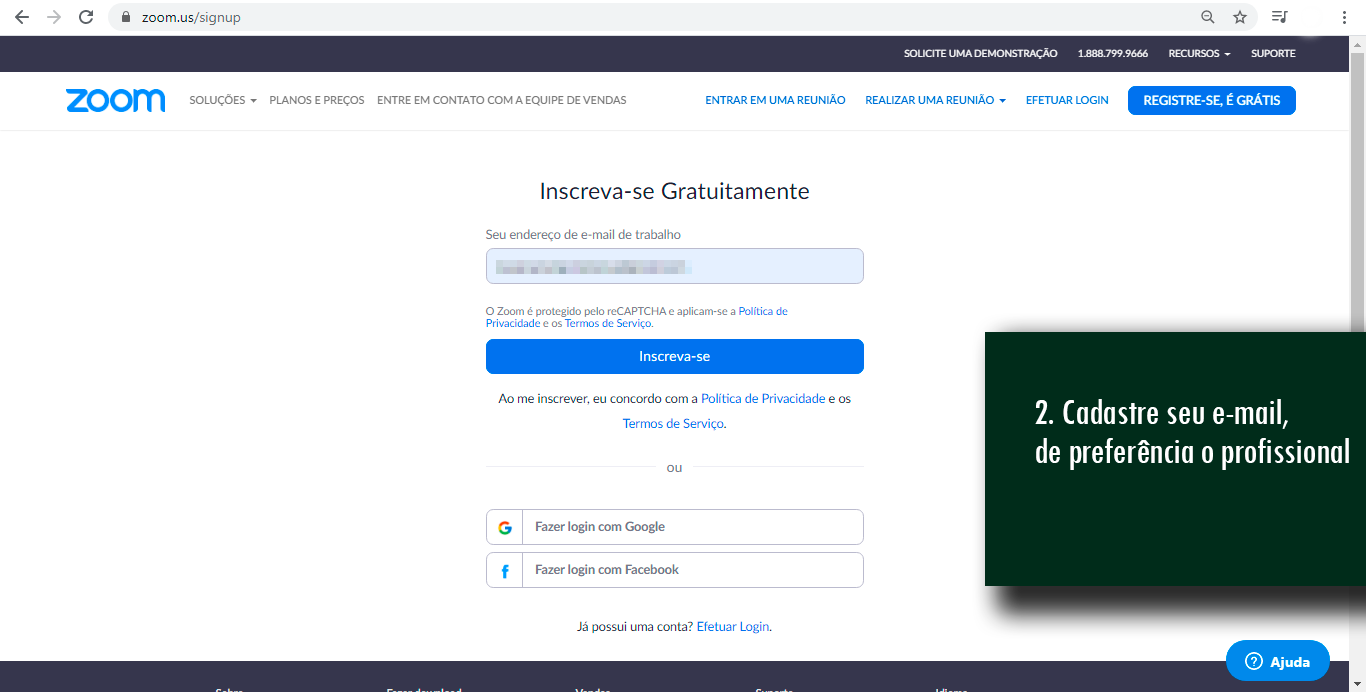Screen dimensions: 1366x692
Task: Reload the page with the refresh icon
Action: [86, 17]
